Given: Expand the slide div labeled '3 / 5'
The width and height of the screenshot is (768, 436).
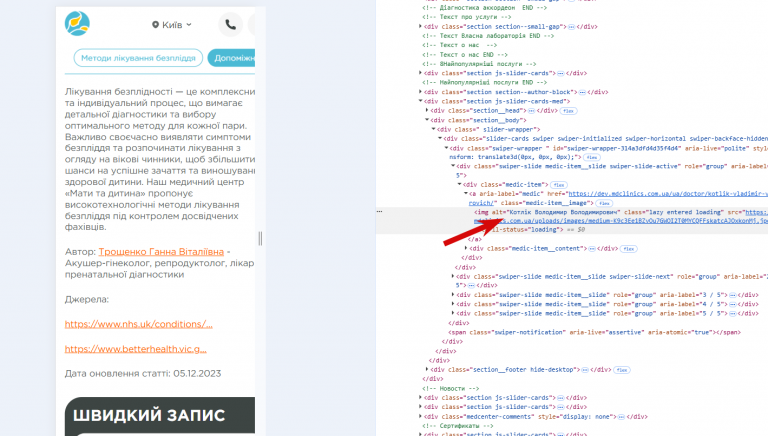Looking at the screenshot, I should point(453,295).
